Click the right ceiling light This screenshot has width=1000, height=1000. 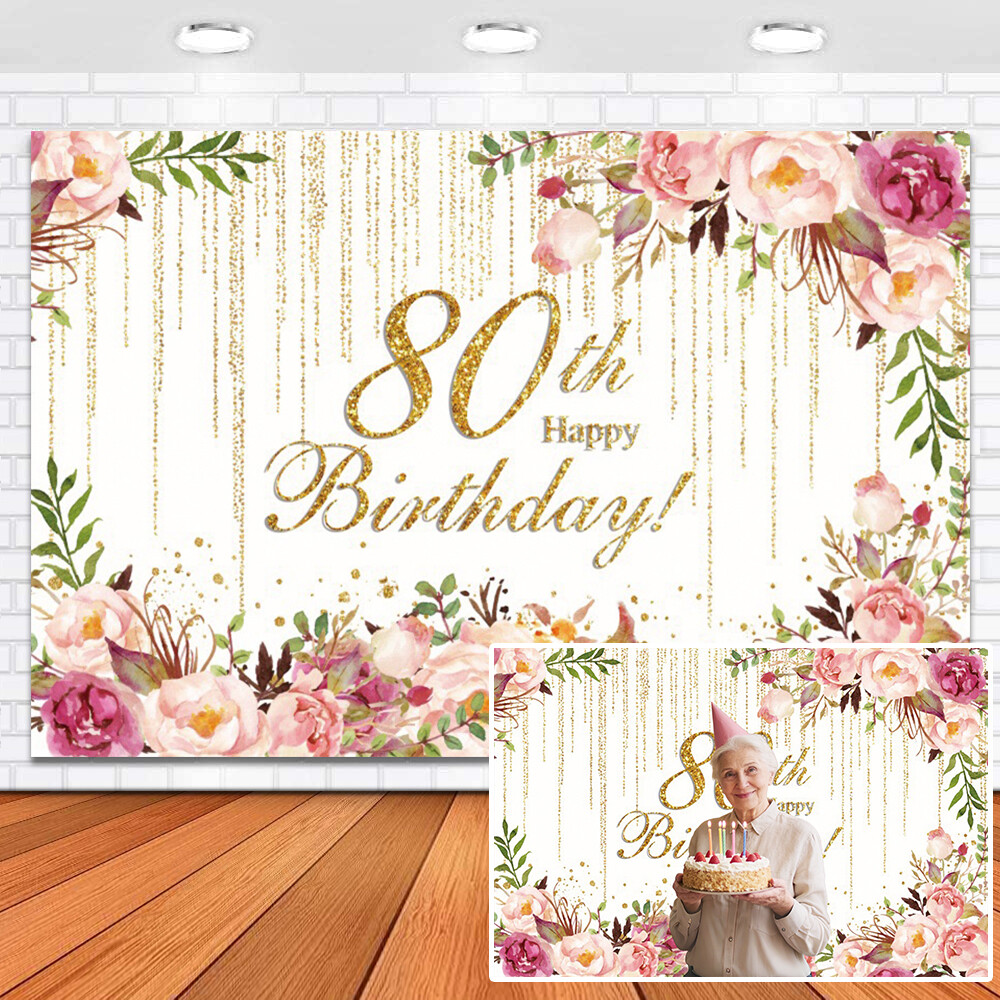pyautogui.click(x=787, y=38)
